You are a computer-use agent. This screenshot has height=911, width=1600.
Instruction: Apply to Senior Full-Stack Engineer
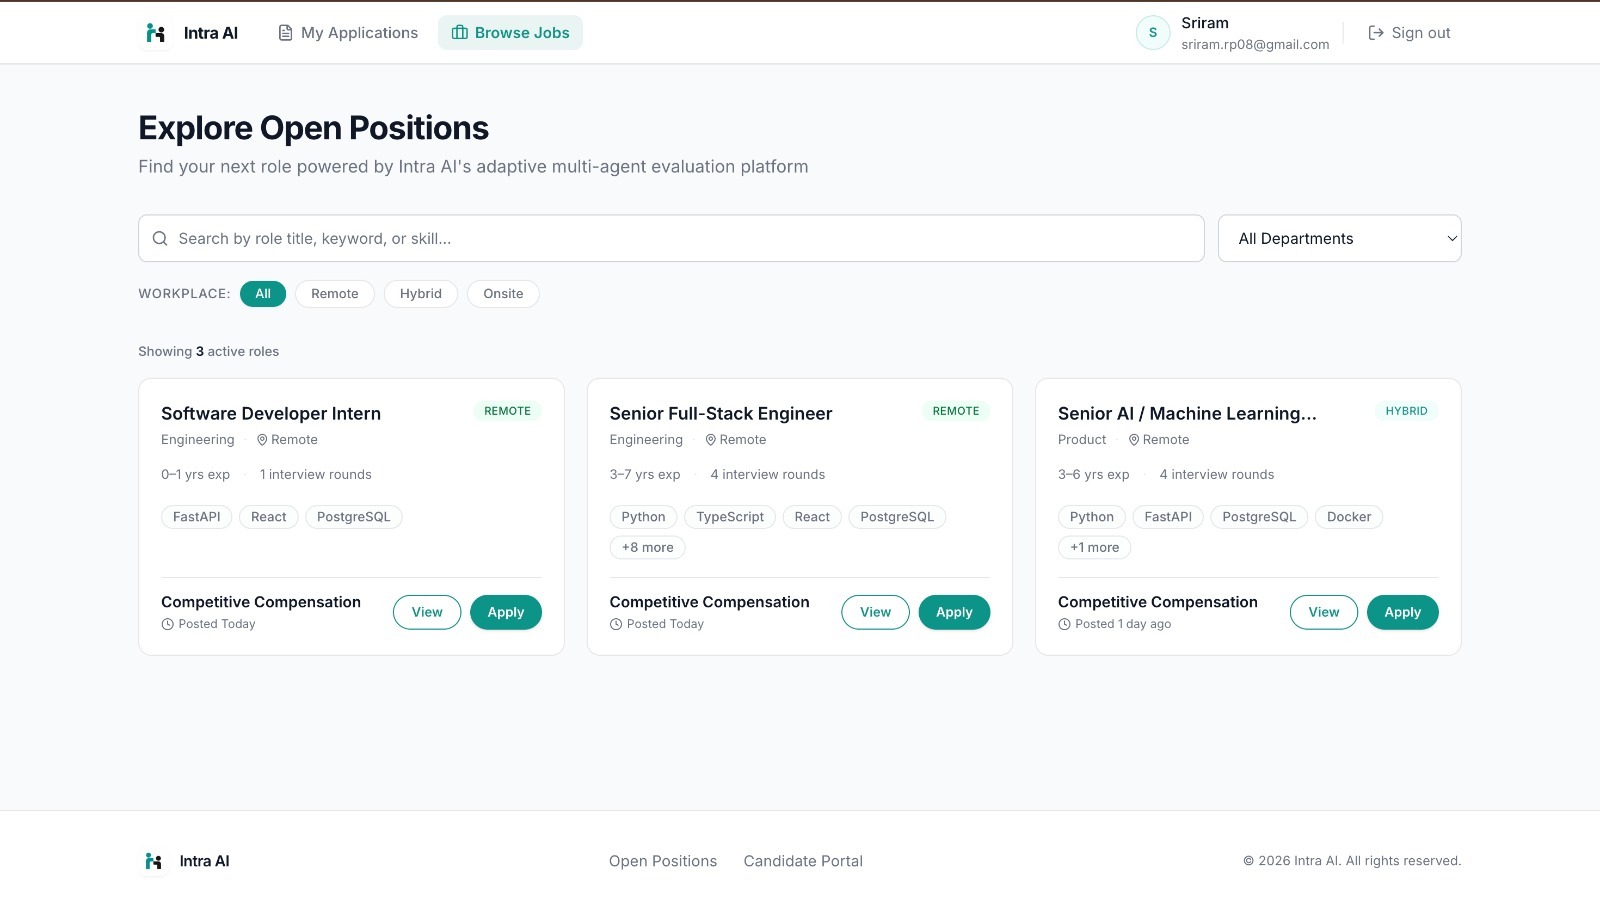(954, 613)
